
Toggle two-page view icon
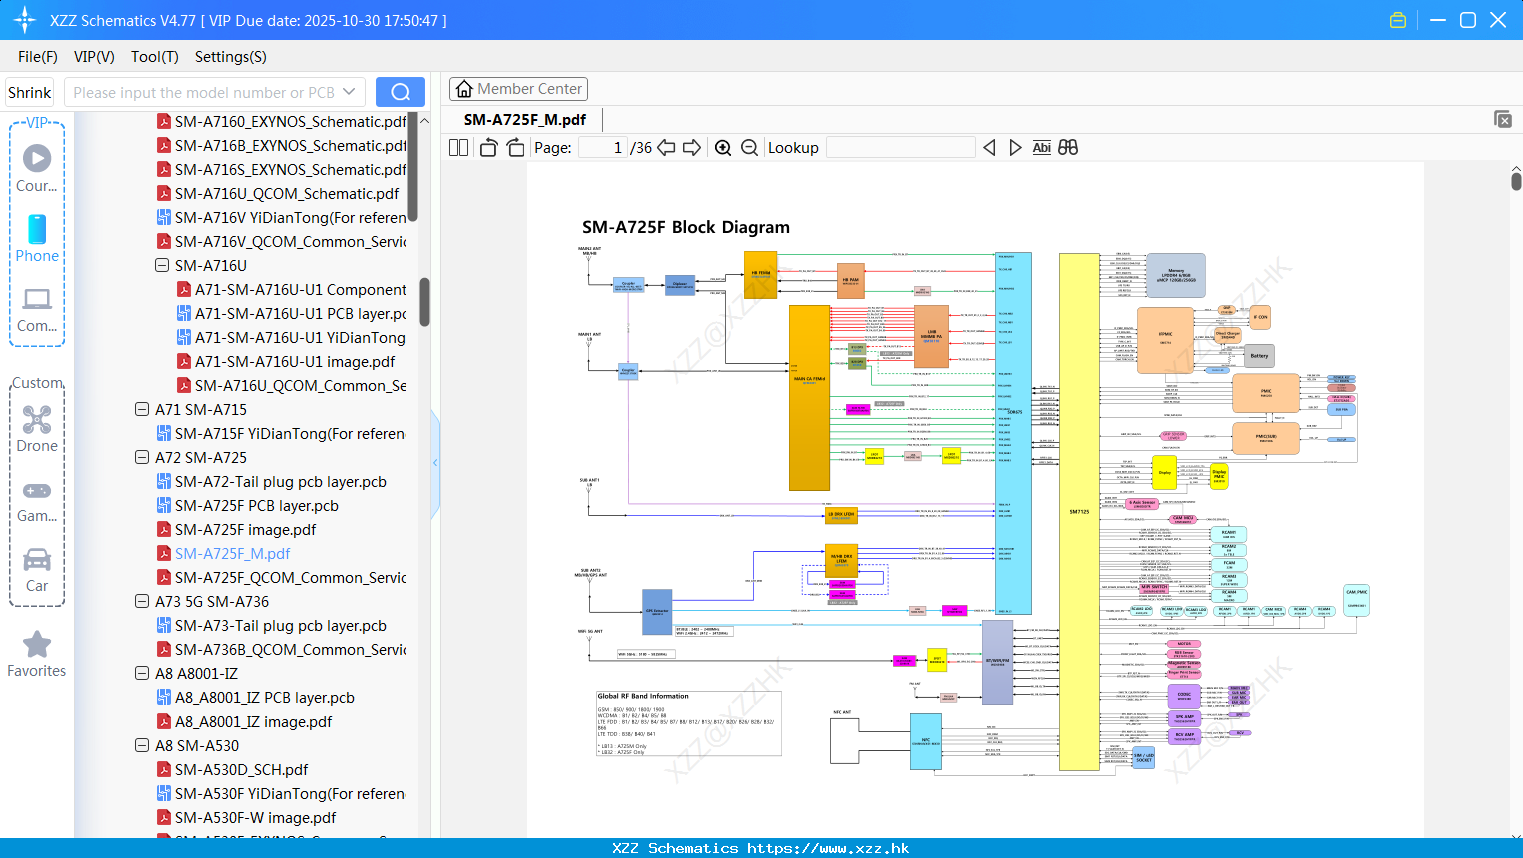(x=458, y=147)
